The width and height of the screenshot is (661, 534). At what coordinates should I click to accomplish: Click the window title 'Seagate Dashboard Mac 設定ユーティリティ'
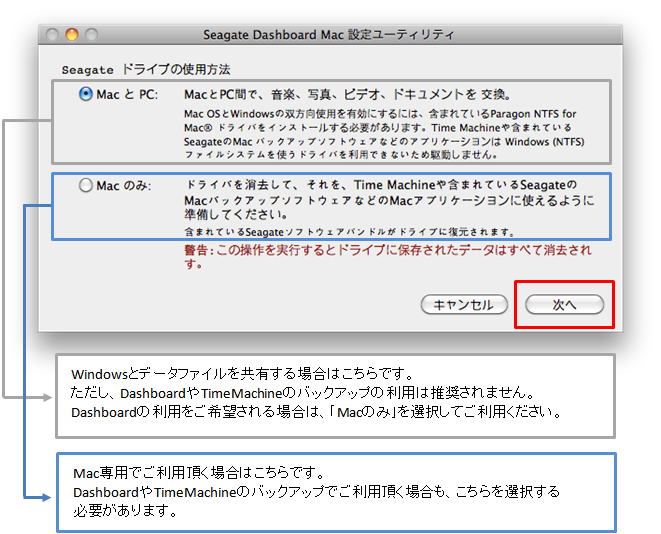(328, 35)
